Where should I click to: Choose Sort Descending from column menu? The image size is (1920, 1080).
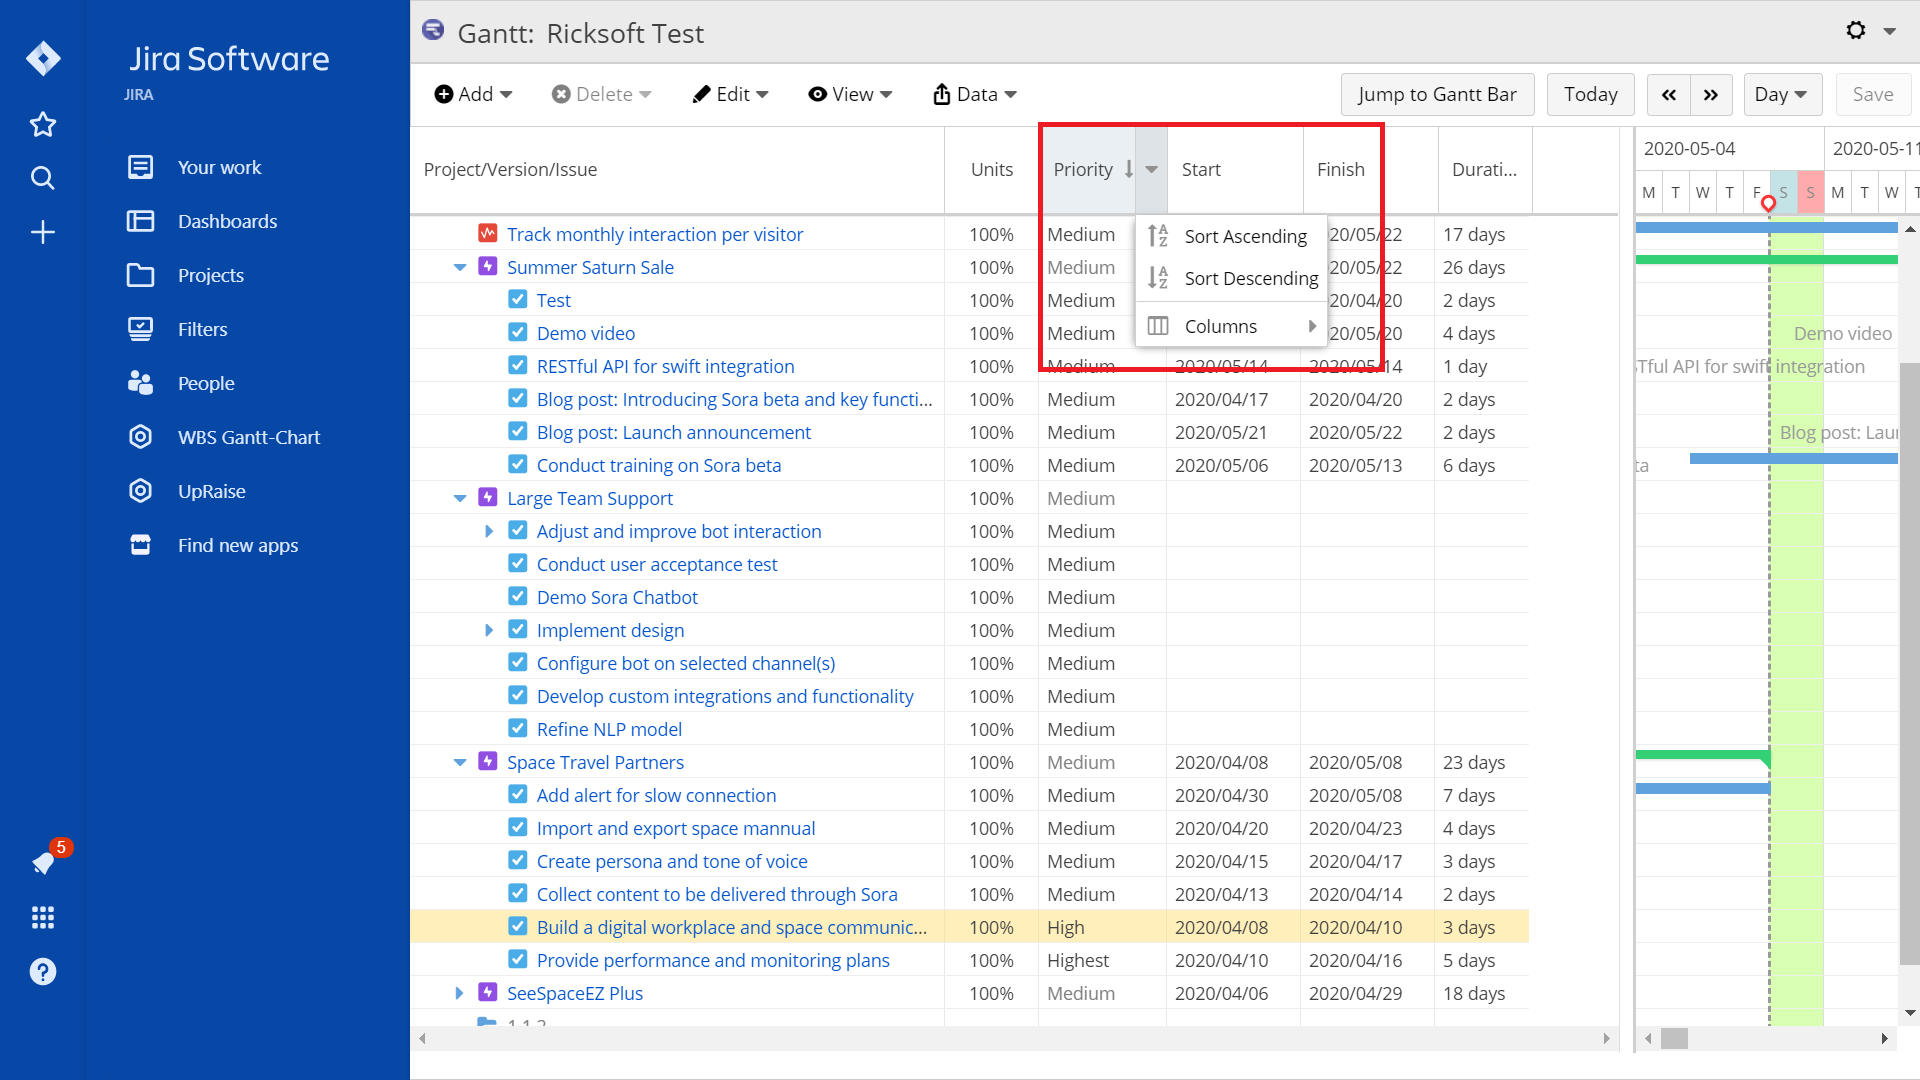pos(1232,278)
